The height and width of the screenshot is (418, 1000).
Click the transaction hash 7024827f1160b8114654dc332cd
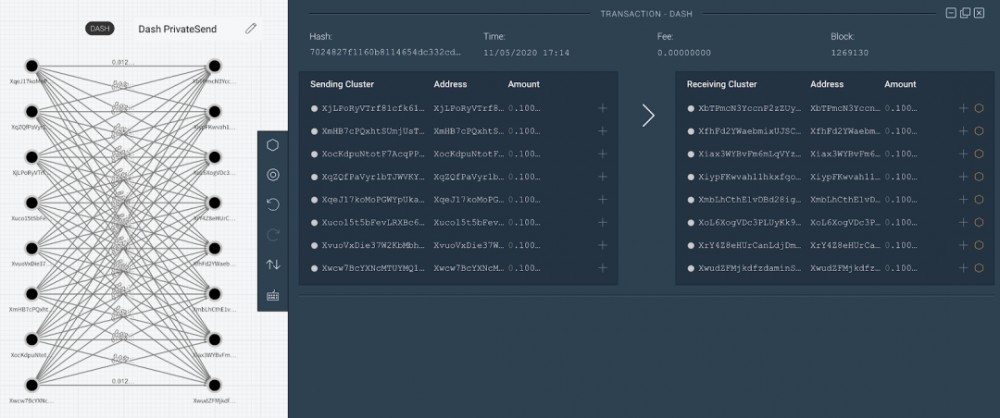(x=385, y=52)
